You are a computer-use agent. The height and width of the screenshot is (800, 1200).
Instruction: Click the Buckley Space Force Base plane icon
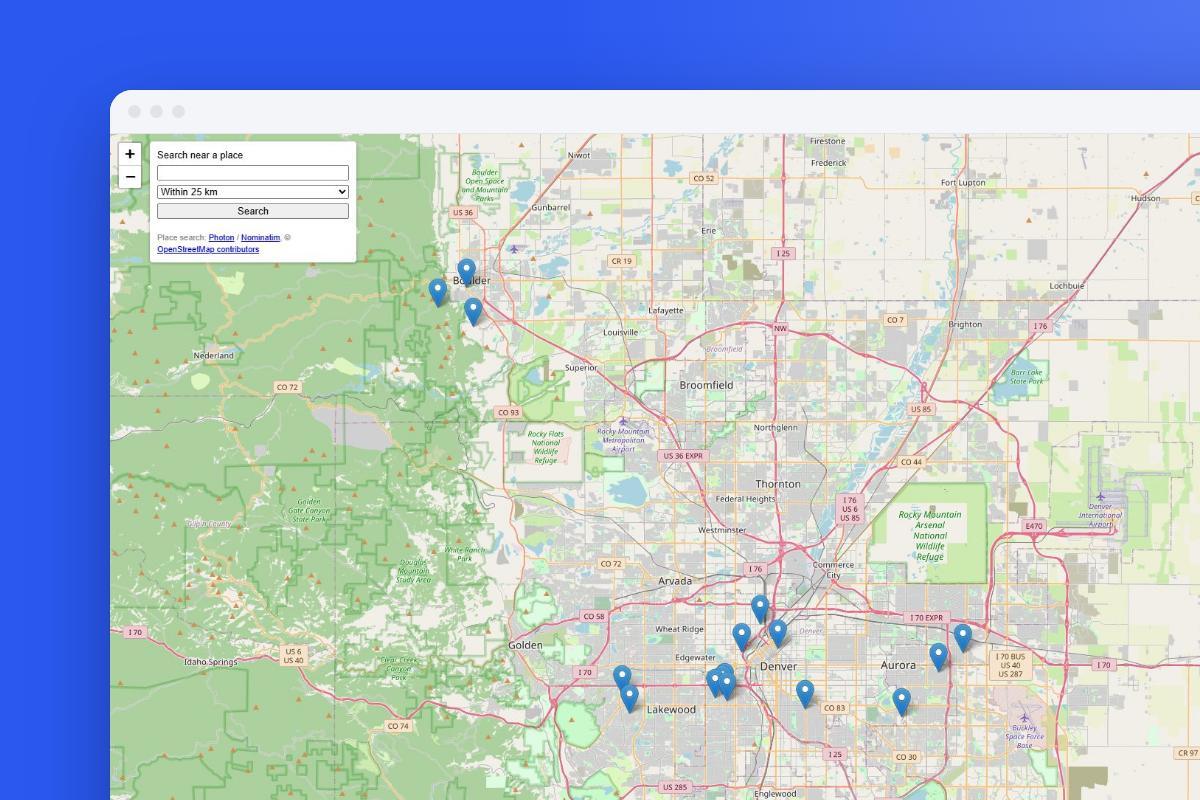pos(1024,717)
